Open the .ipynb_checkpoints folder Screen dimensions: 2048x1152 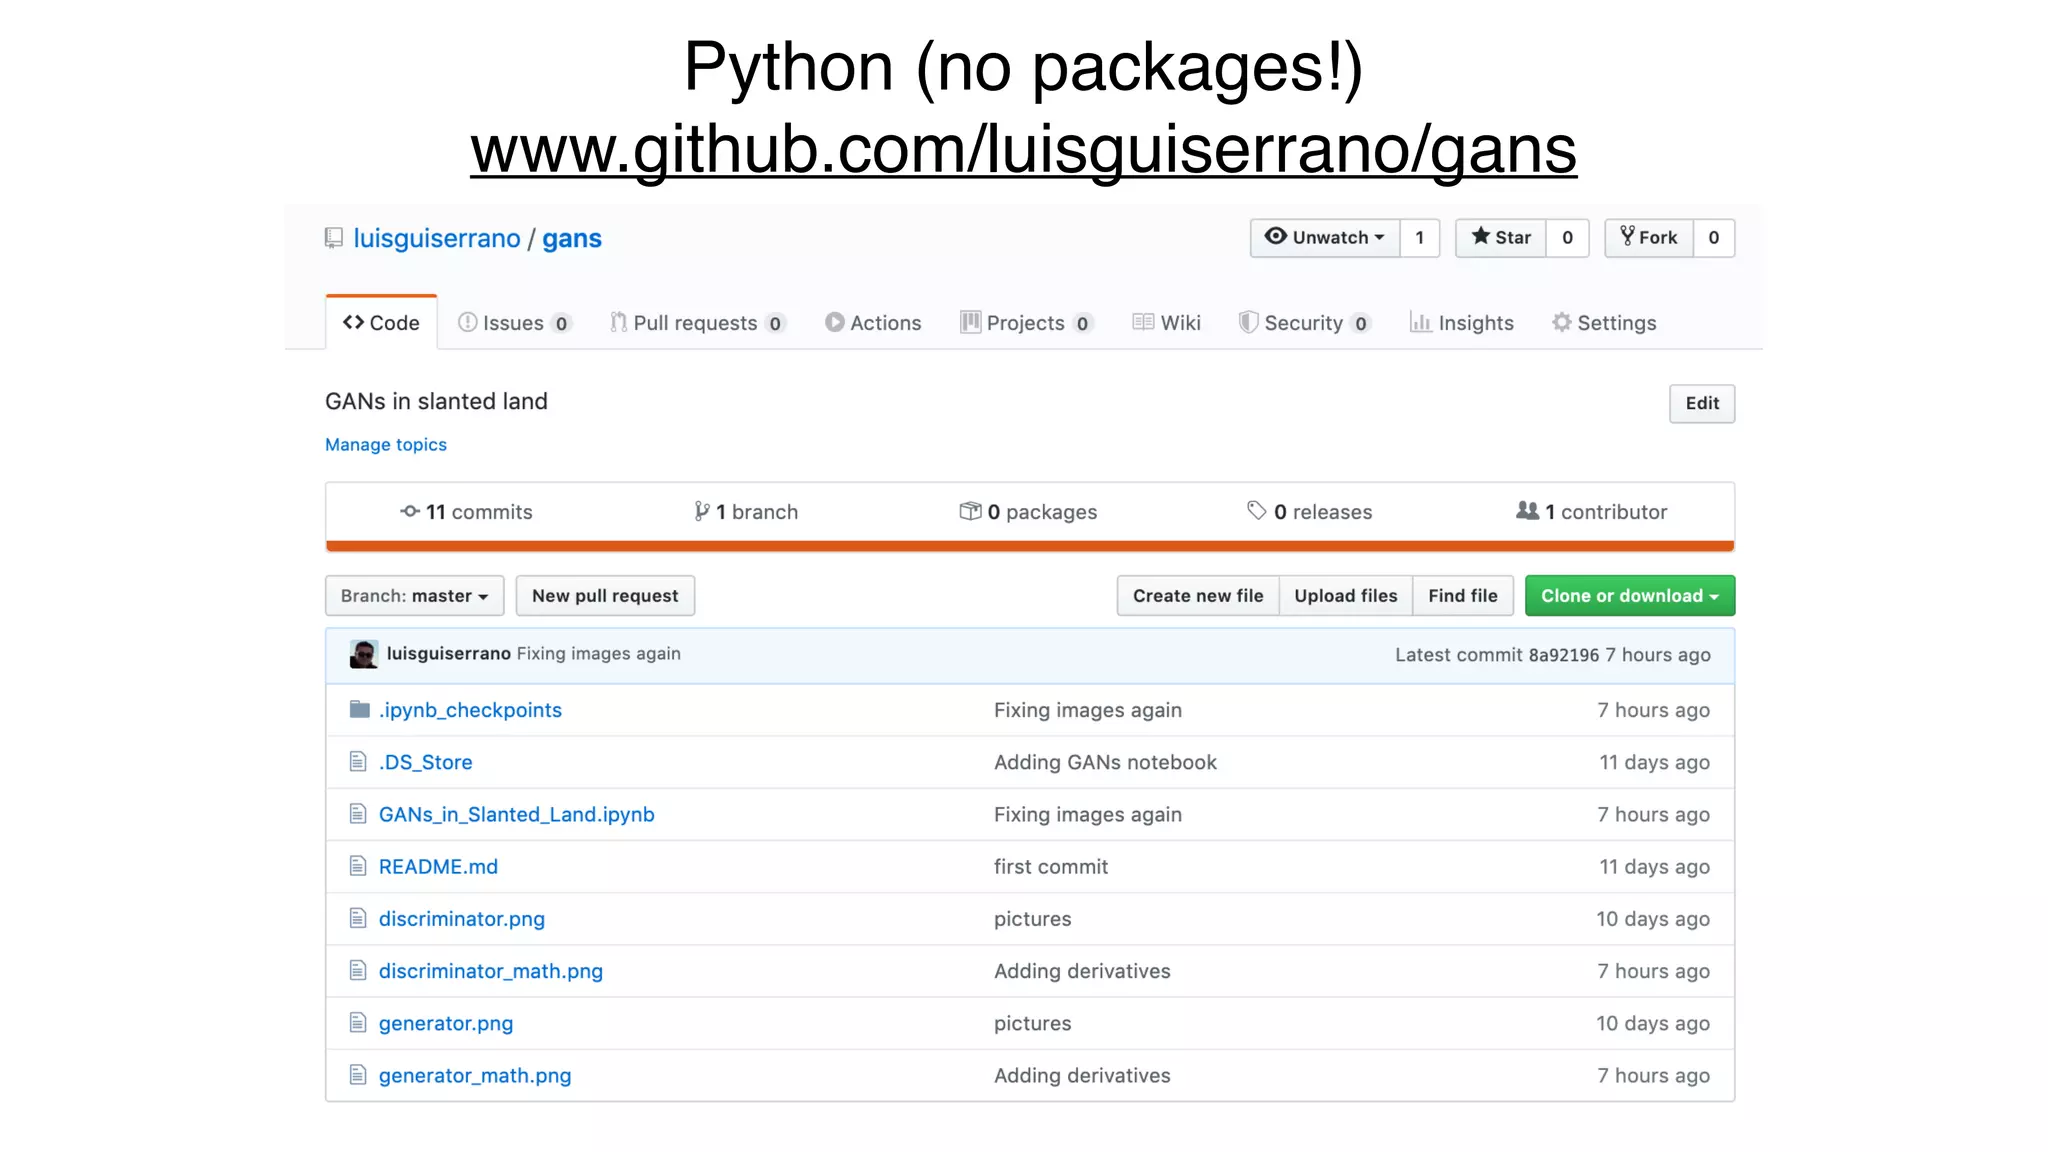click(x=470, y=710)
